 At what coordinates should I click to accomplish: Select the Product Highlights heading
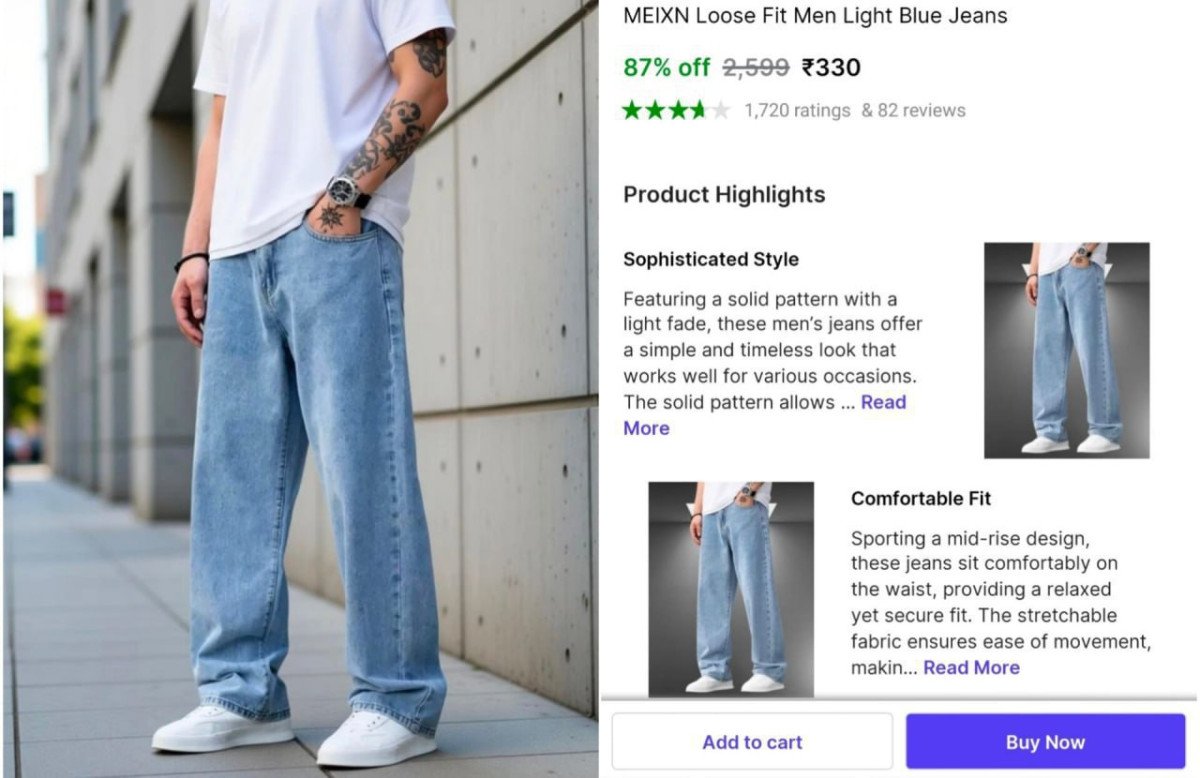click(724, 194)
